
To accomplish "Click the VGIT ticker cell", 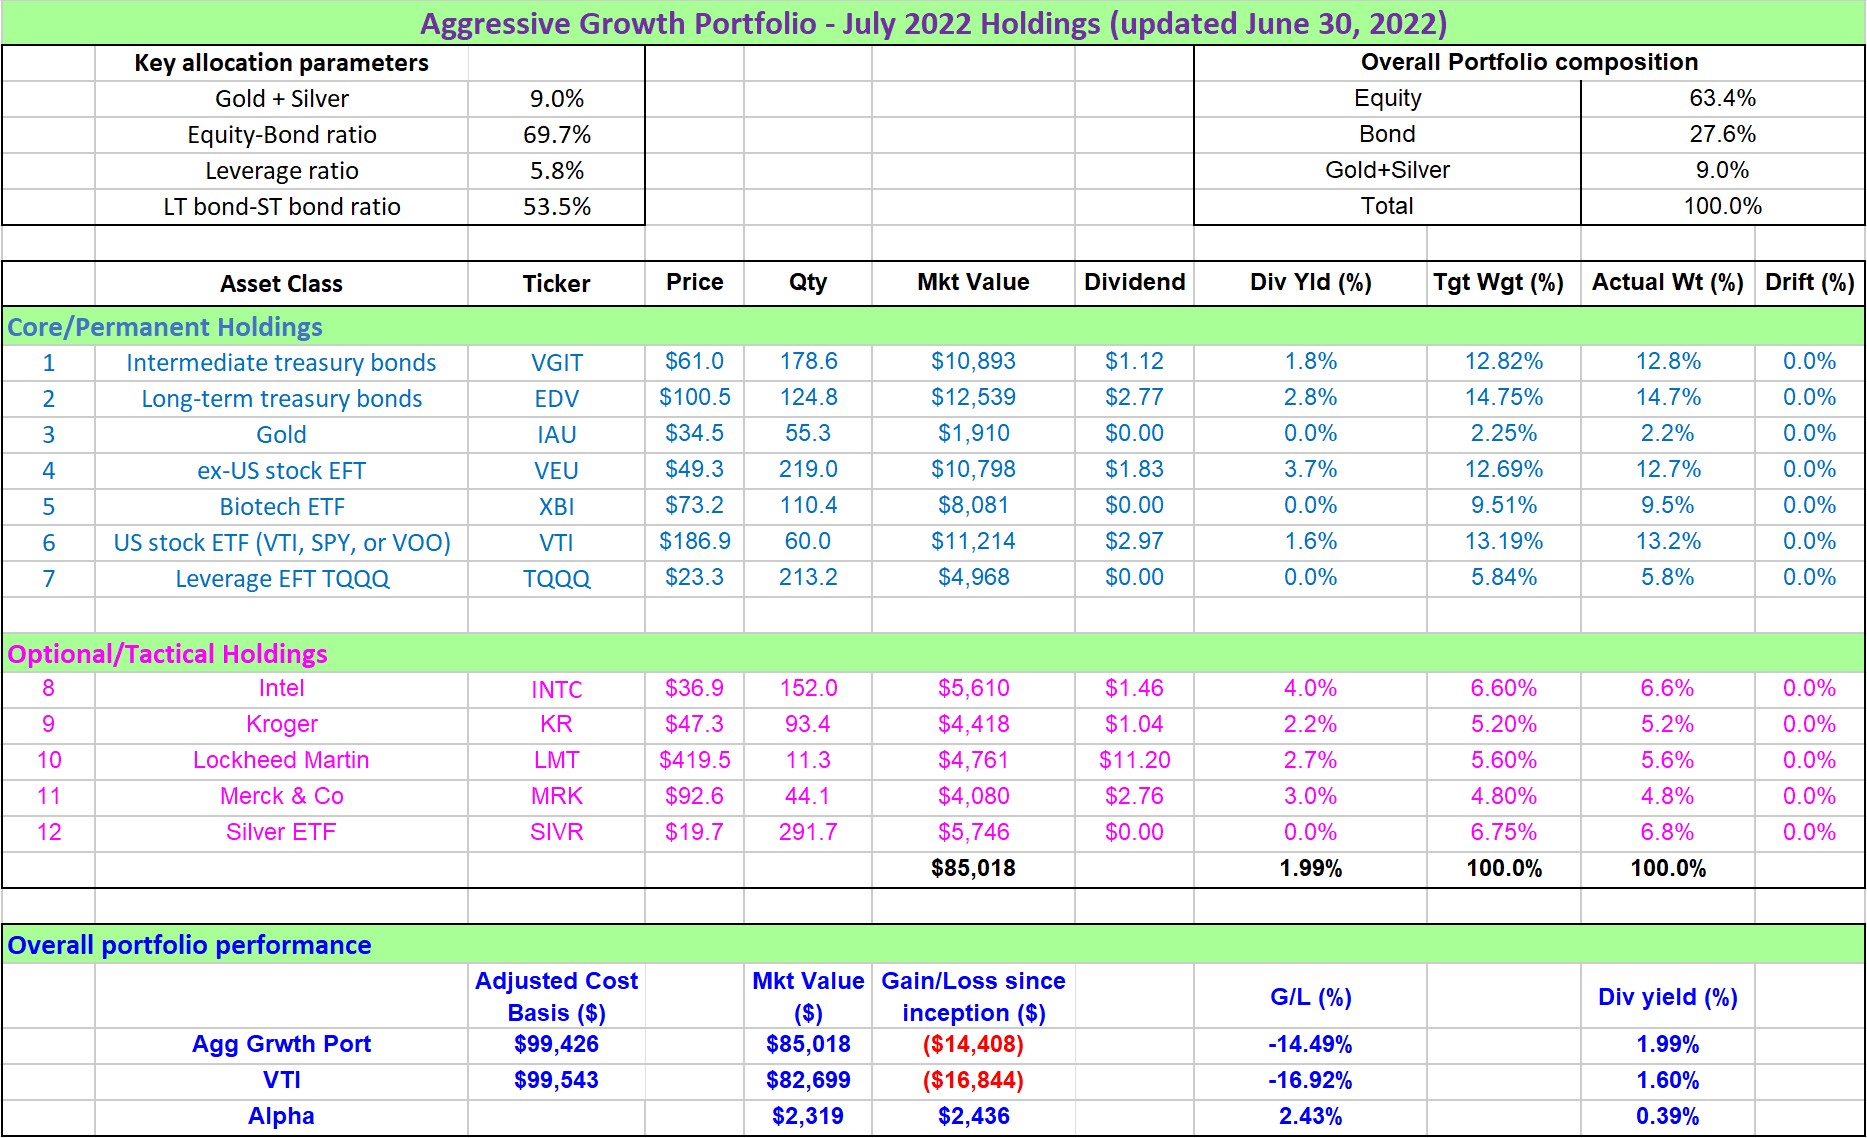I will click(556, 363).
